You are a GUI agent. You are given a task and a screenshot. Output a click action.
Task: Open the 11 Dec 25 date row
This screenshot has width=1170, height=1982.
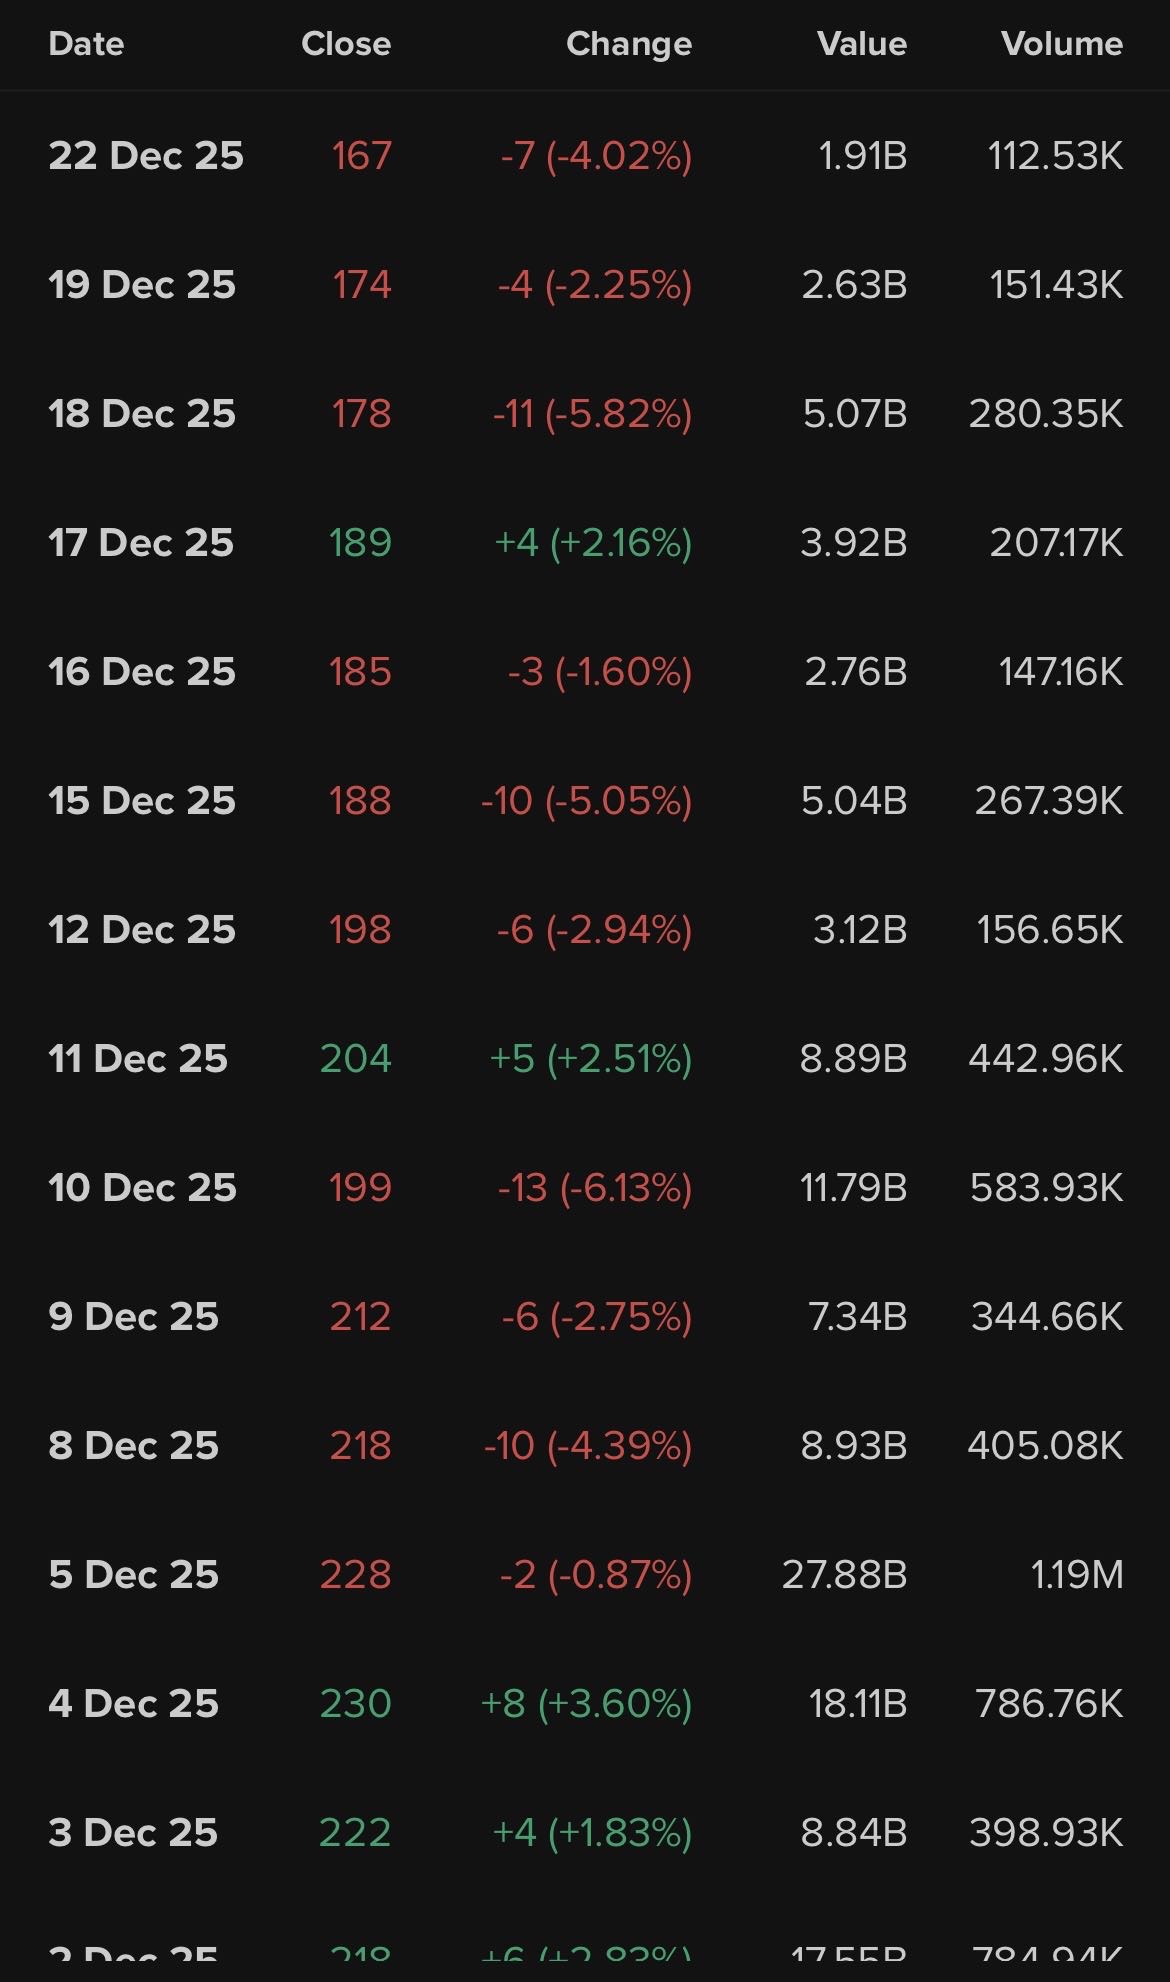pos(138,1059)
